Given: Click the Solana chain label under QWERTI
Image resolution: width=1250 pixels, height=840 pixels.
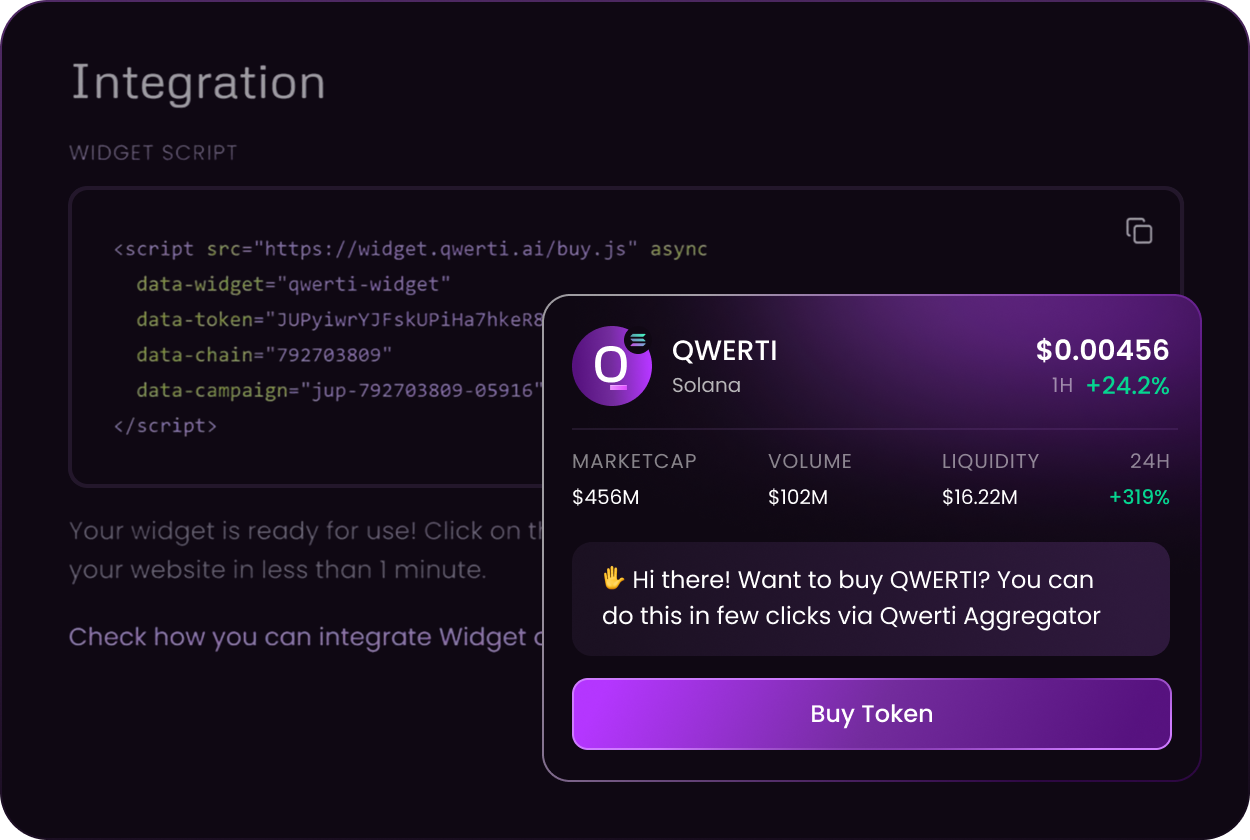Looking at the screenshot, I should (707, 385).
